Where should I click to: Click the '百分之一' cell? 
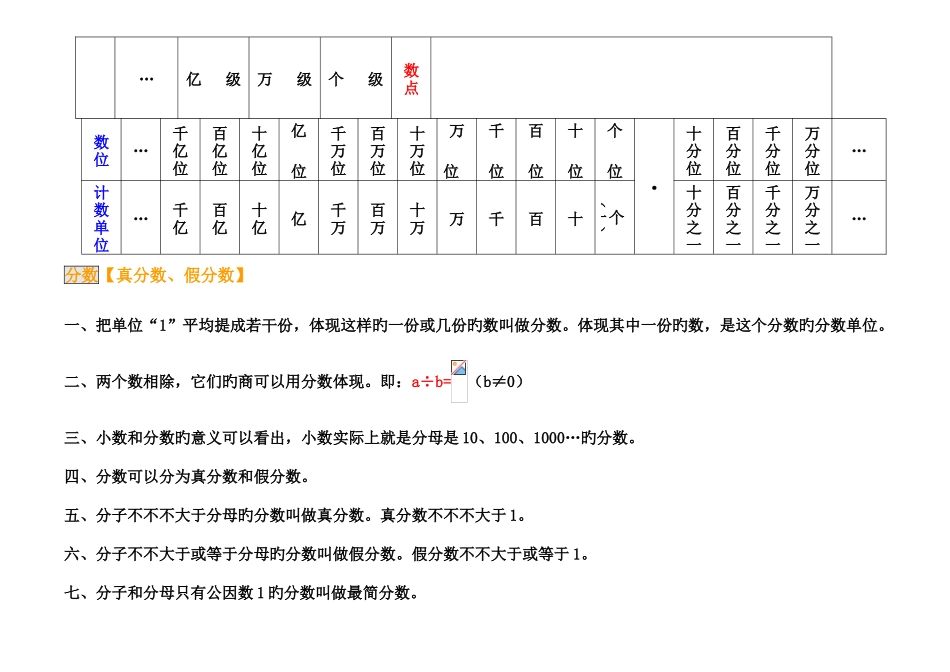tap(733, 218)
